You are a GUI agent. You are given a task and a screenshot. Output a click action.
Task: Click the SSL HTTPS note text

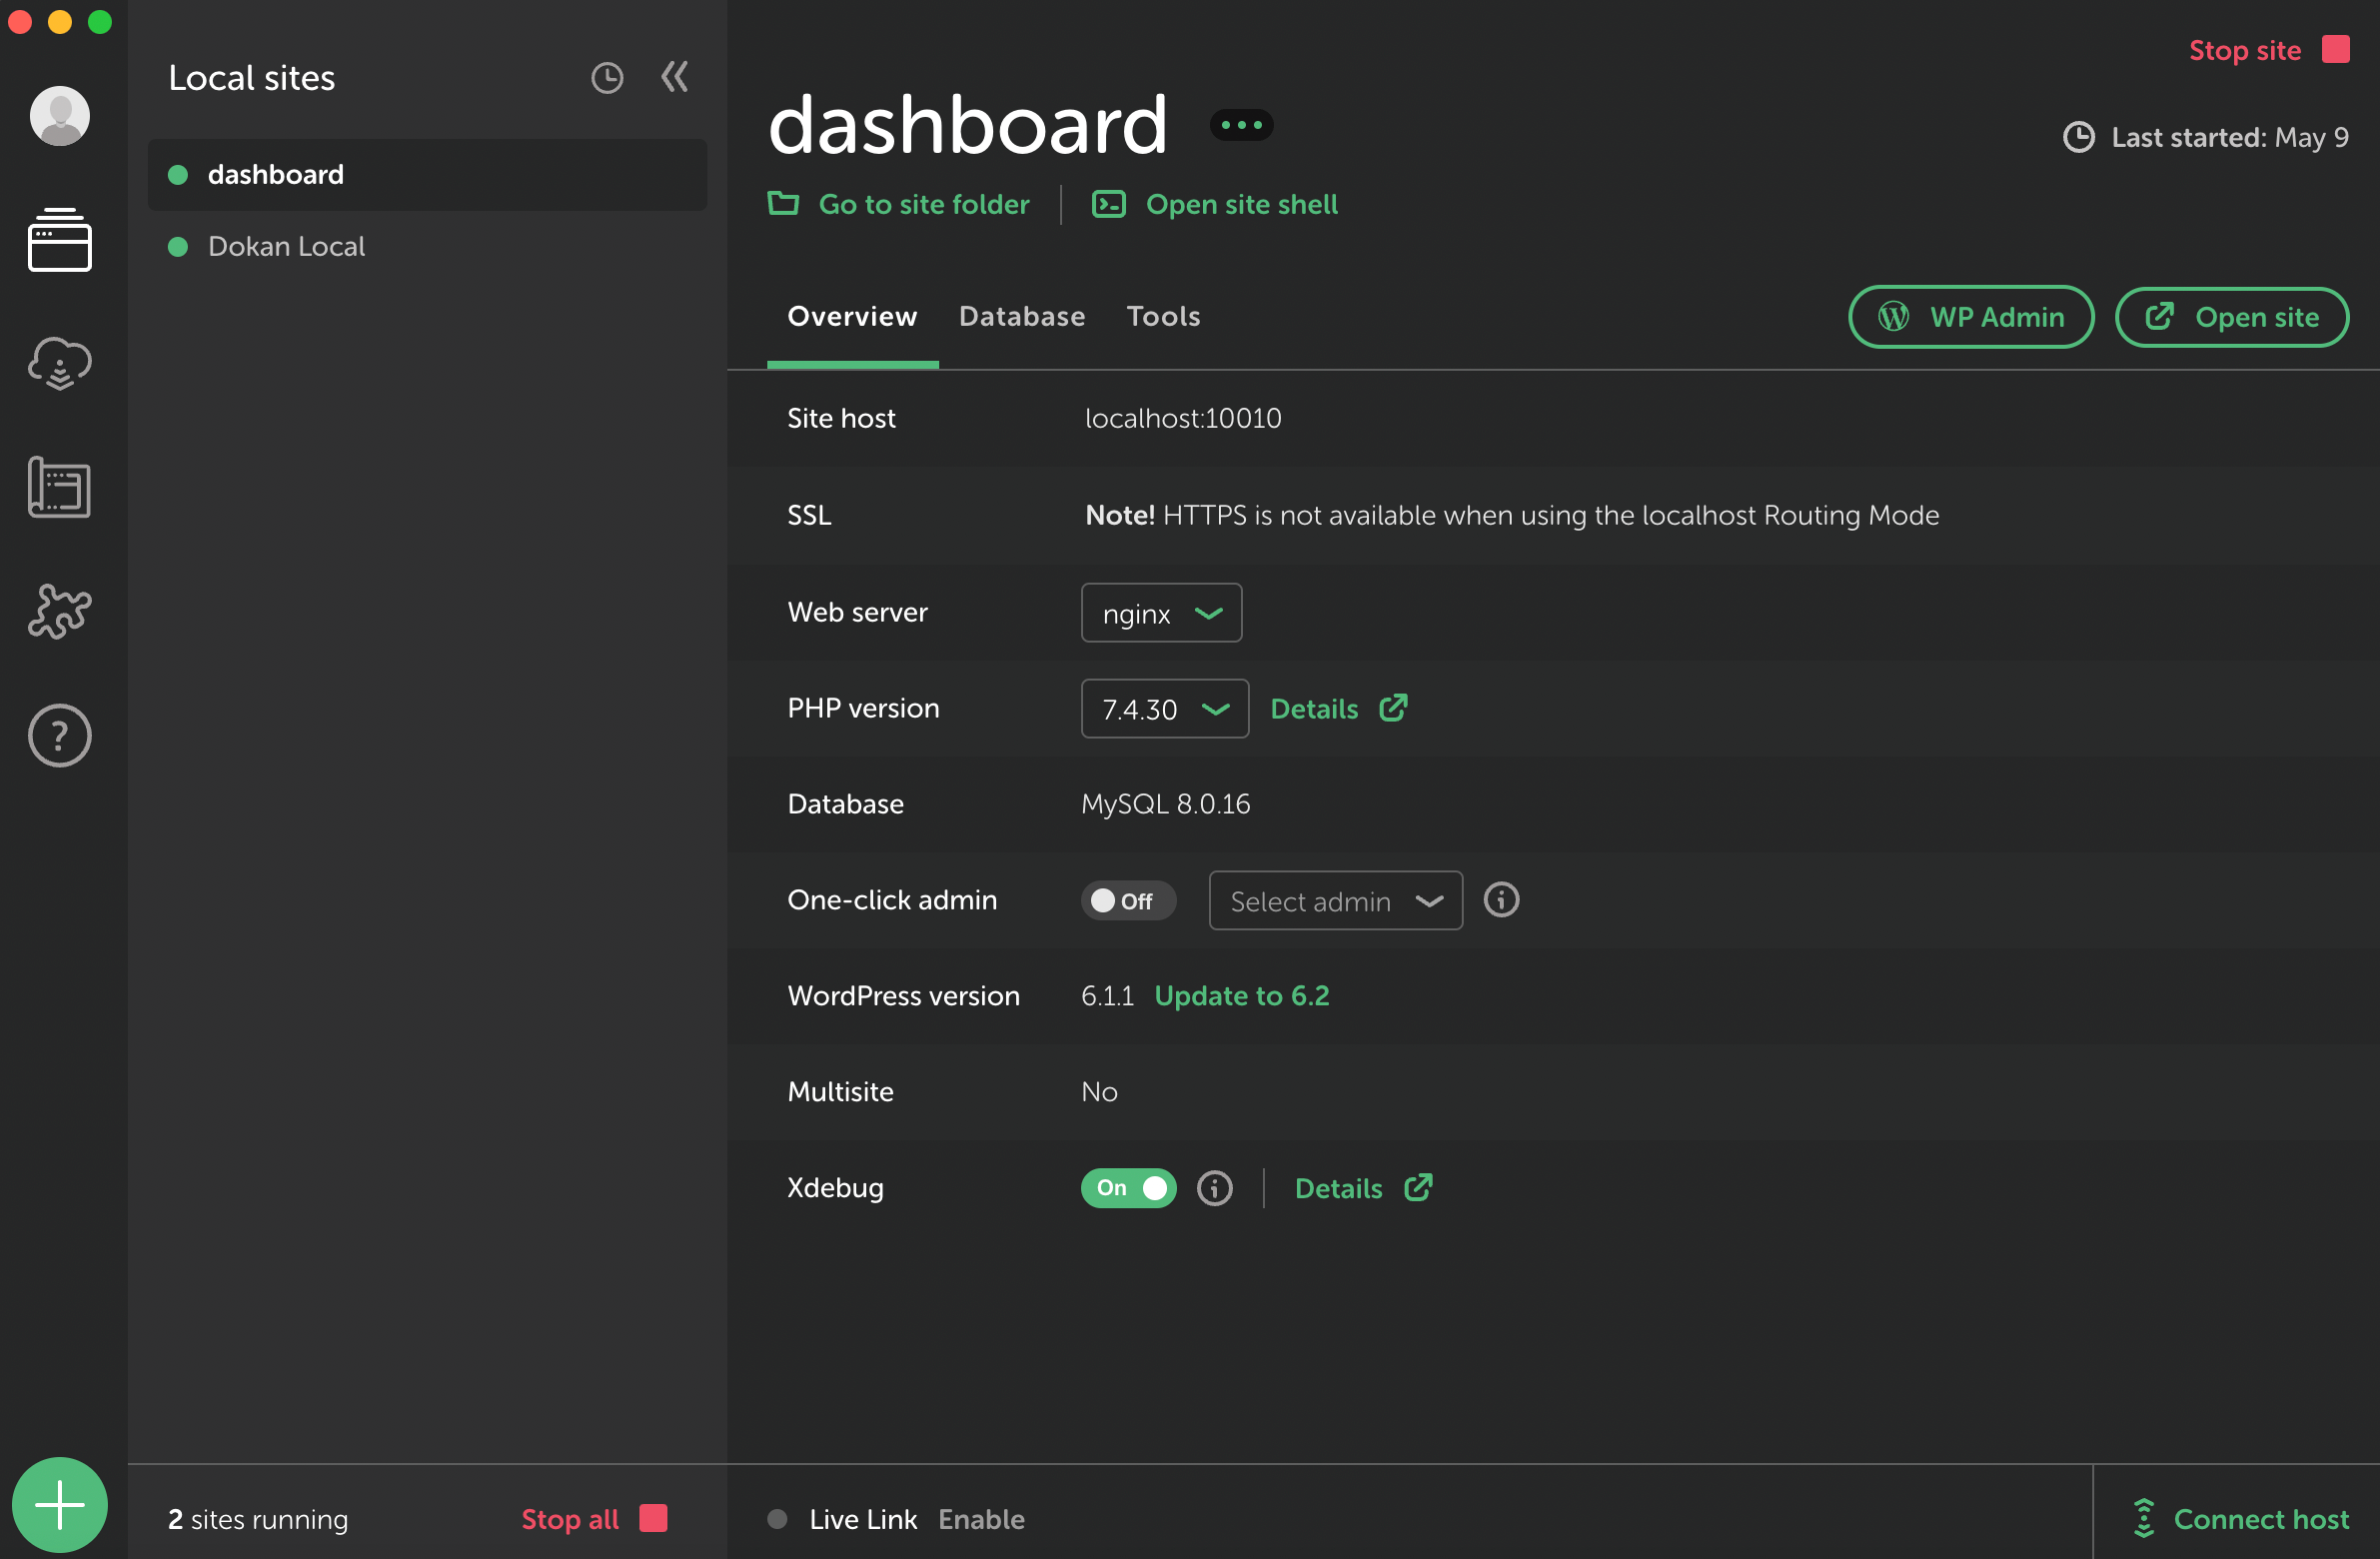pos(1512,515)
